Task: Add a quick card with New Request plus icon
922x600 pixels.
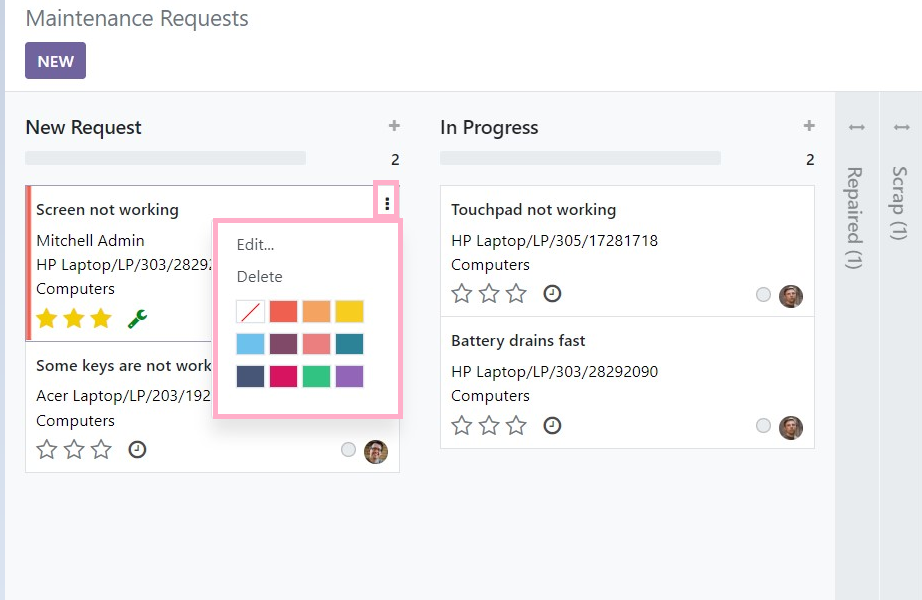Action: [394, 125]
